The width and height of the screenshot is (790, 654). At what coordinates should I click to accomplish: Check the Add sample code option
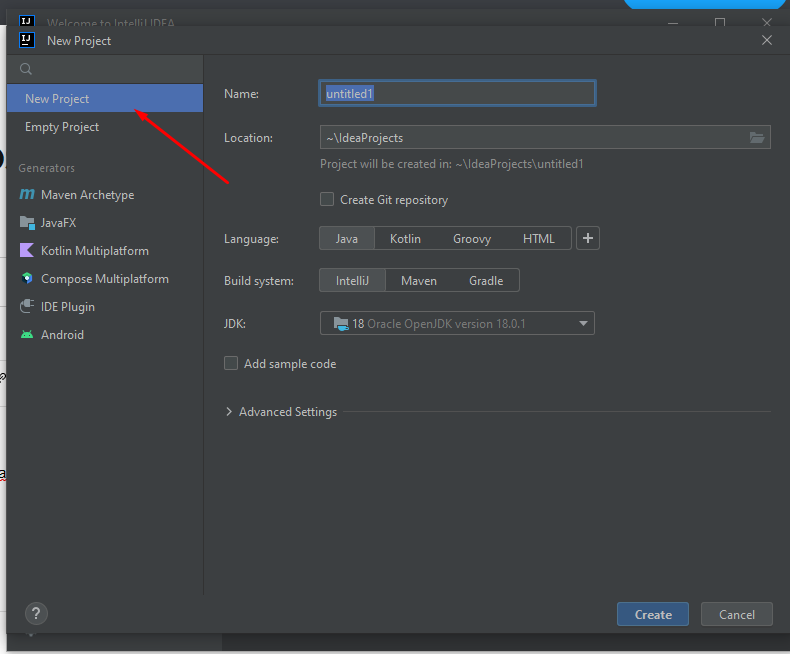[231, 363]
